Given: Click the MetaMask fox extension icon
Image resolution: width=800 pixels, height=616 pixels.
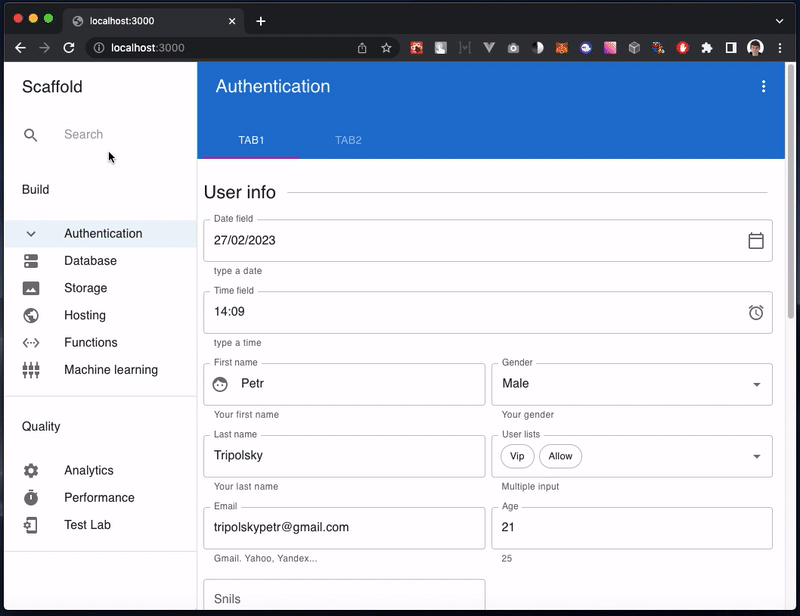Looking at the screenshot, I should tap(562, 48).
